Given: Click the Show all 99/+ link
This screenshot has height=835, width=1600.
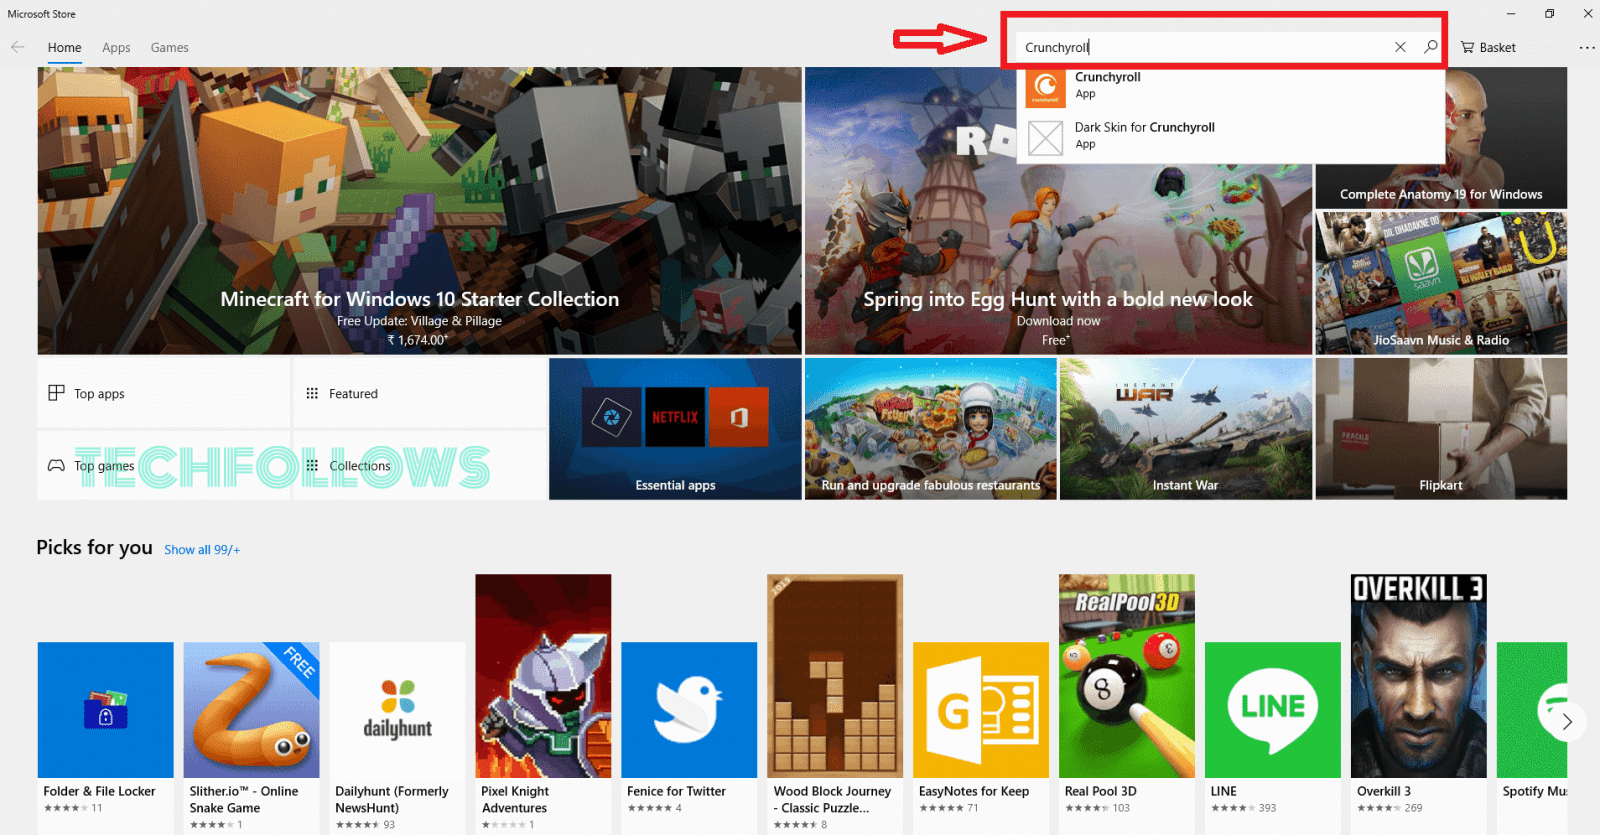Looking at the screenshot, I should pos(202,550).
